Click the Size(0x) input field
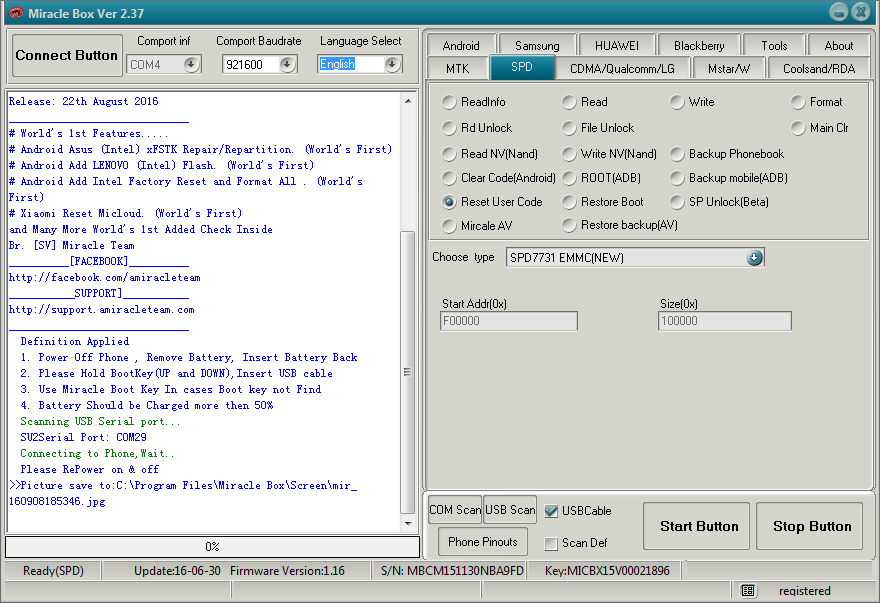This screenshot has width=880, height=603. (725, 321)
